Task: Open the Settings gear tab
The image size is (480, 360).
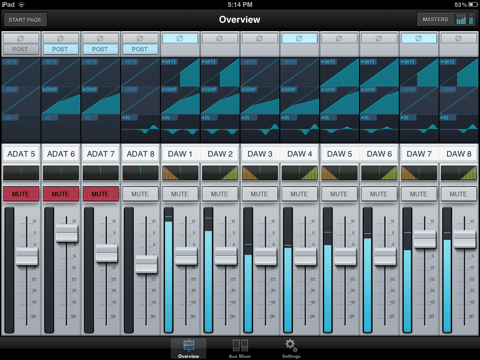Action: click(291, 349)
